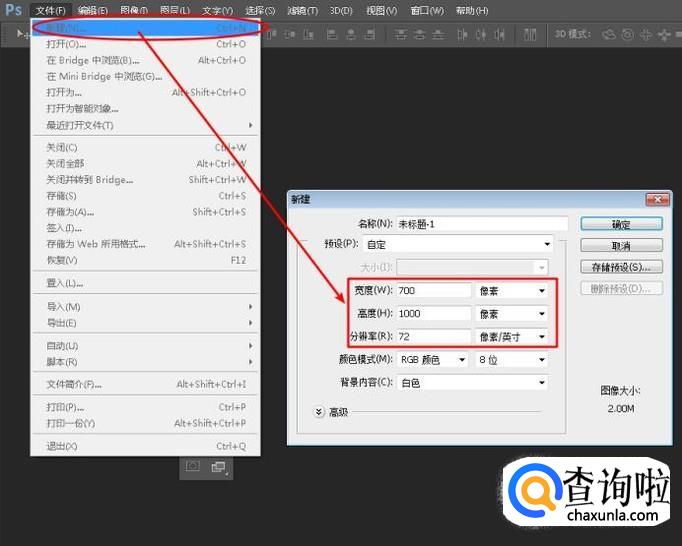682x546 pixels.
Task: Choose 打开(O)... from the File menu
Action: (146, 44)
